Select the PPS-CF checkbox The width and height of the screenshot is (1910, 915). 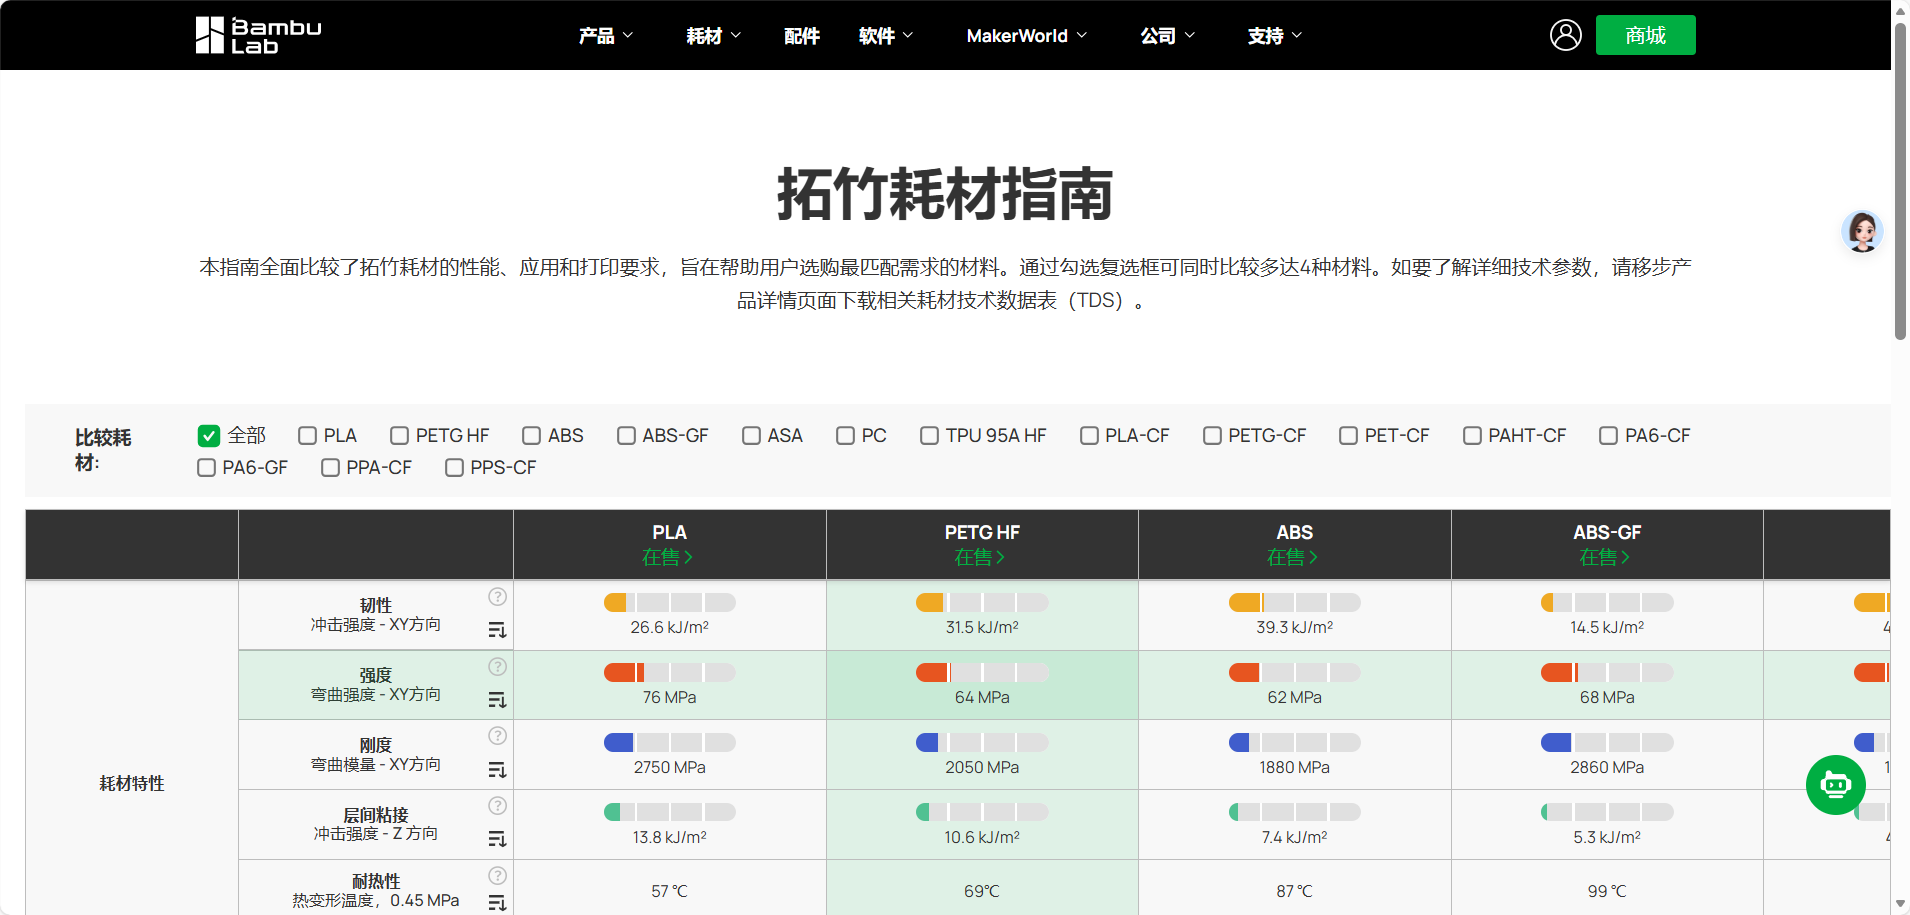click(454, 468)
